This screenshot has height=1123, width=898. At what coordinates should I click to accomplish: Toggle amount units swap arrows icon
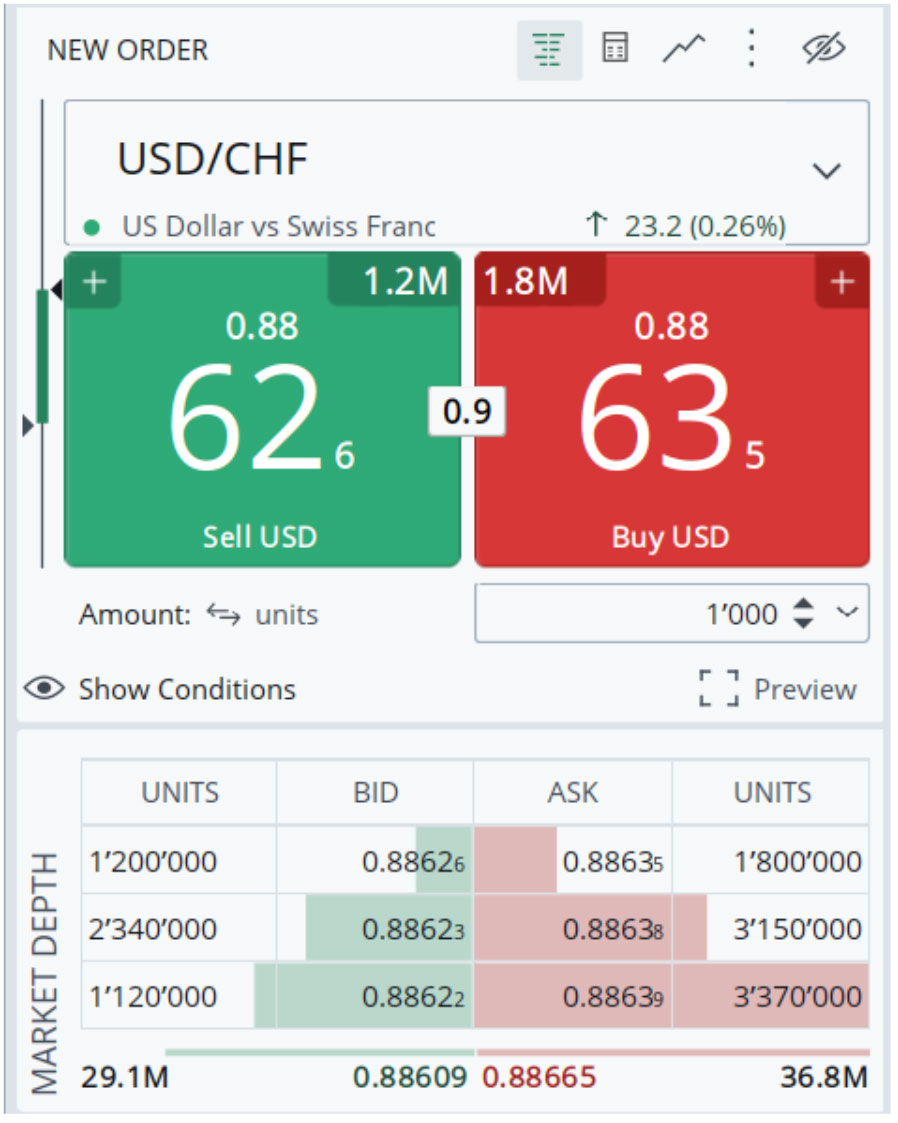tap(223, 614)
